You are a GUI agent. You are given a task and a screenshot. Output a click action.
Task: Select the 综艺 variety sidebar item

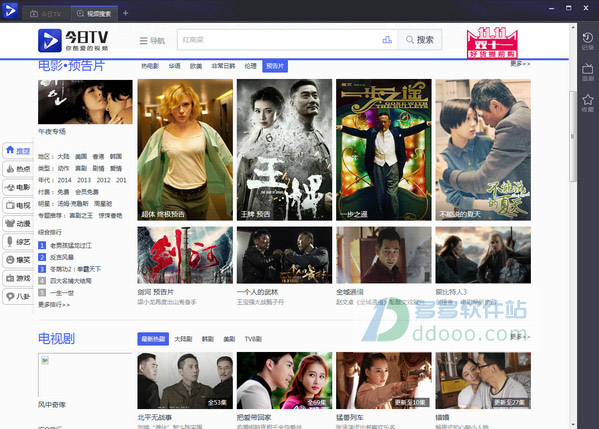tap(18, 241)
